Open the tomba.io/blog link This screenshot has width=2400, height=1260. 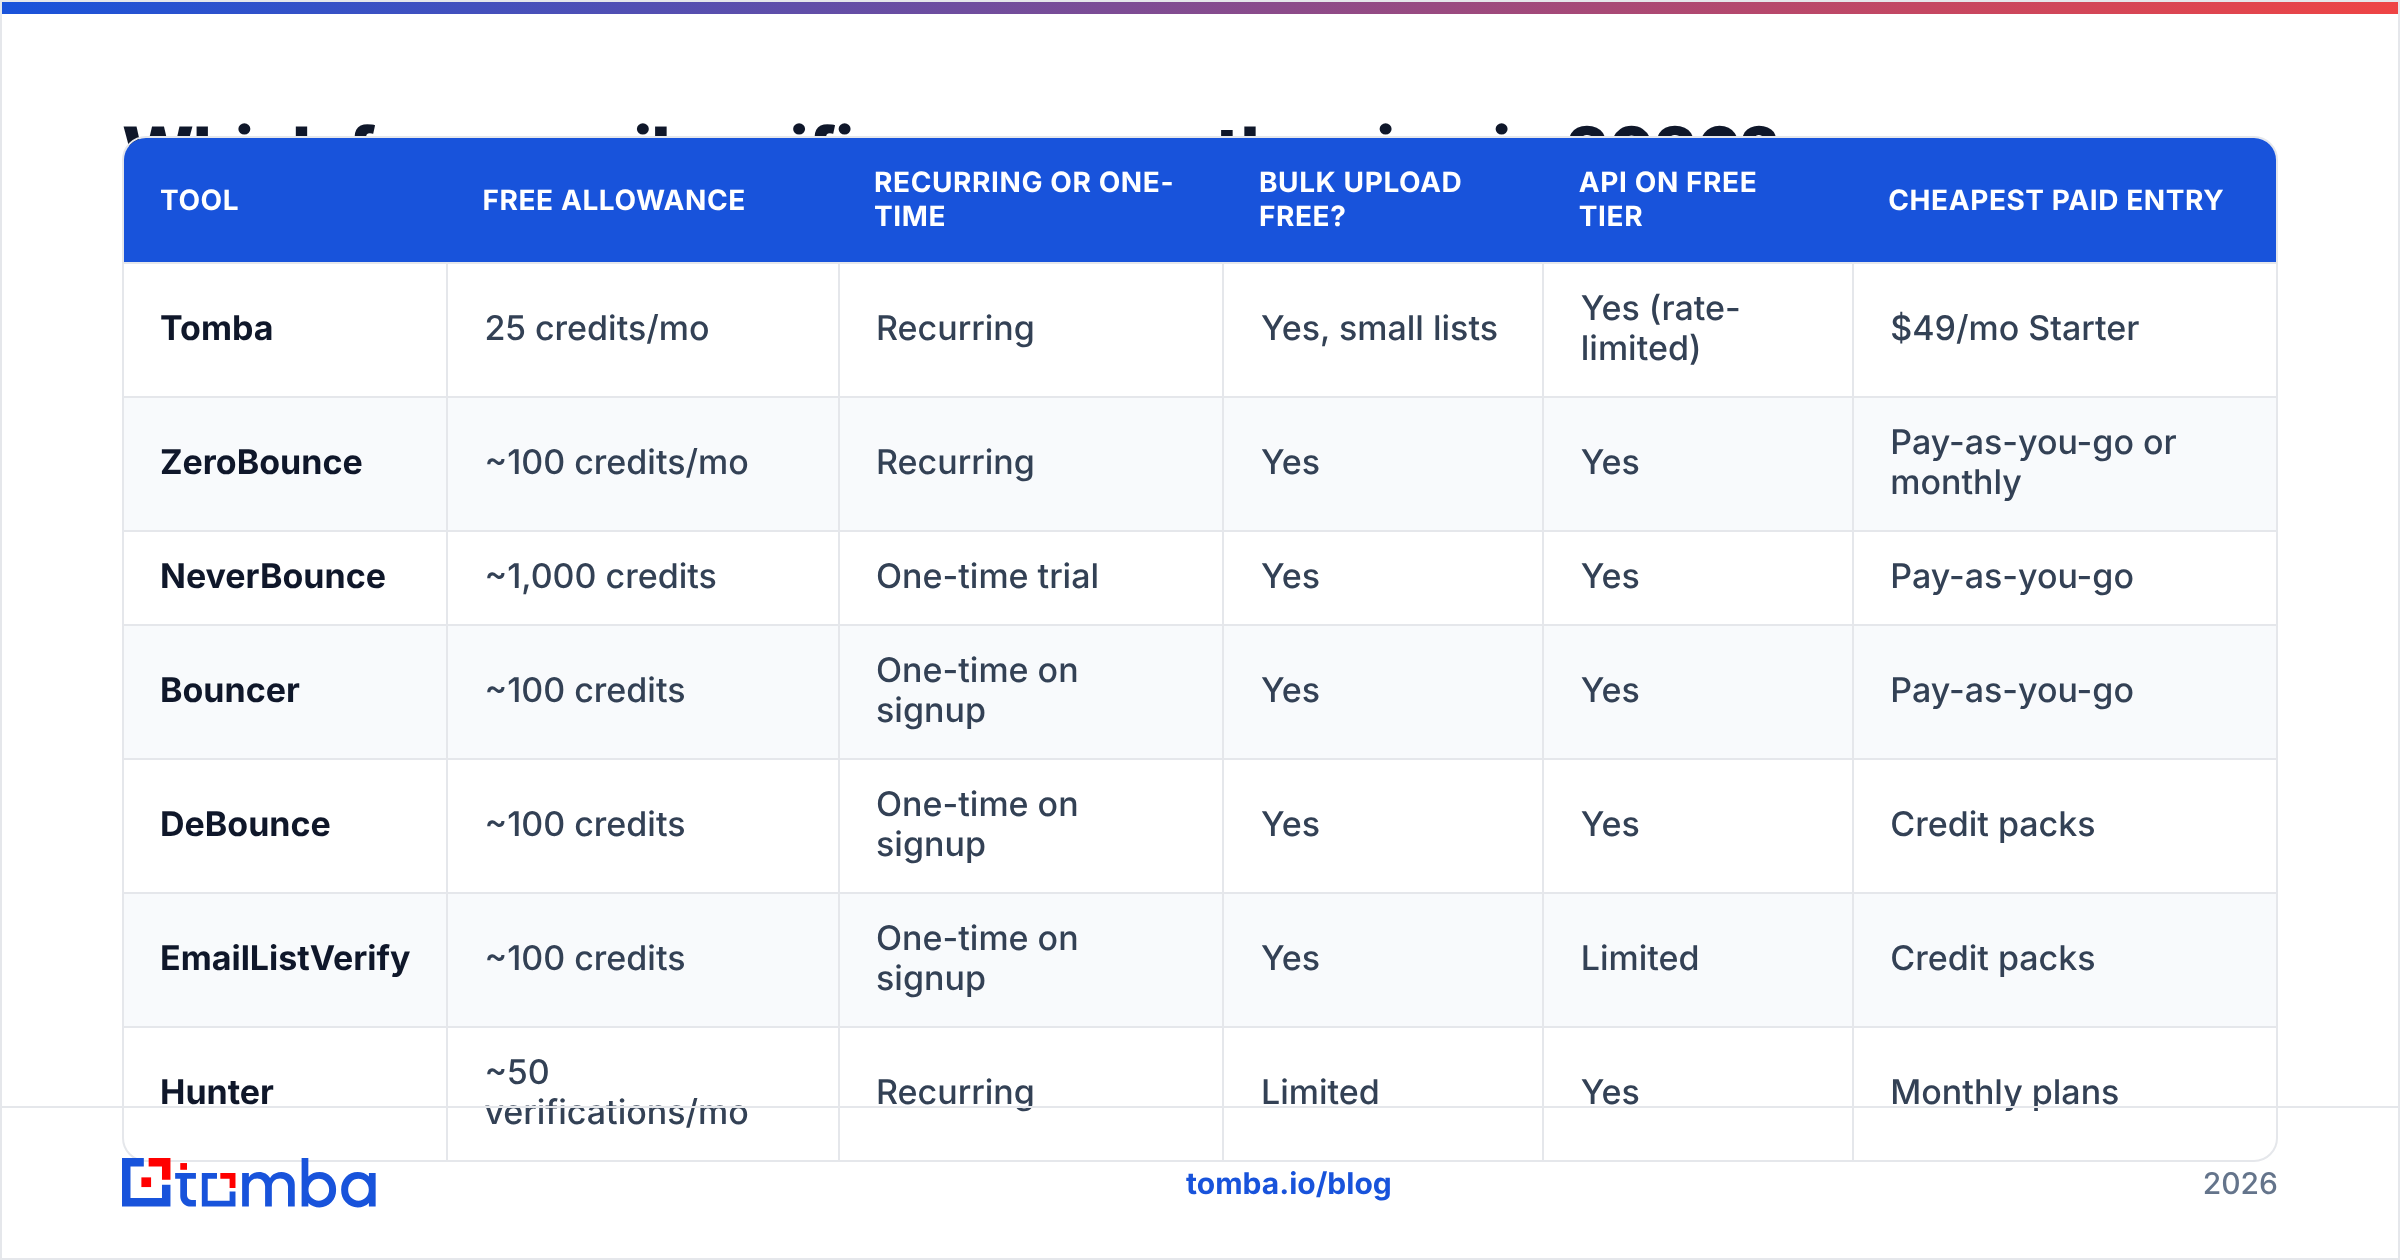pyautogui.click(x=1288, y=1184)
